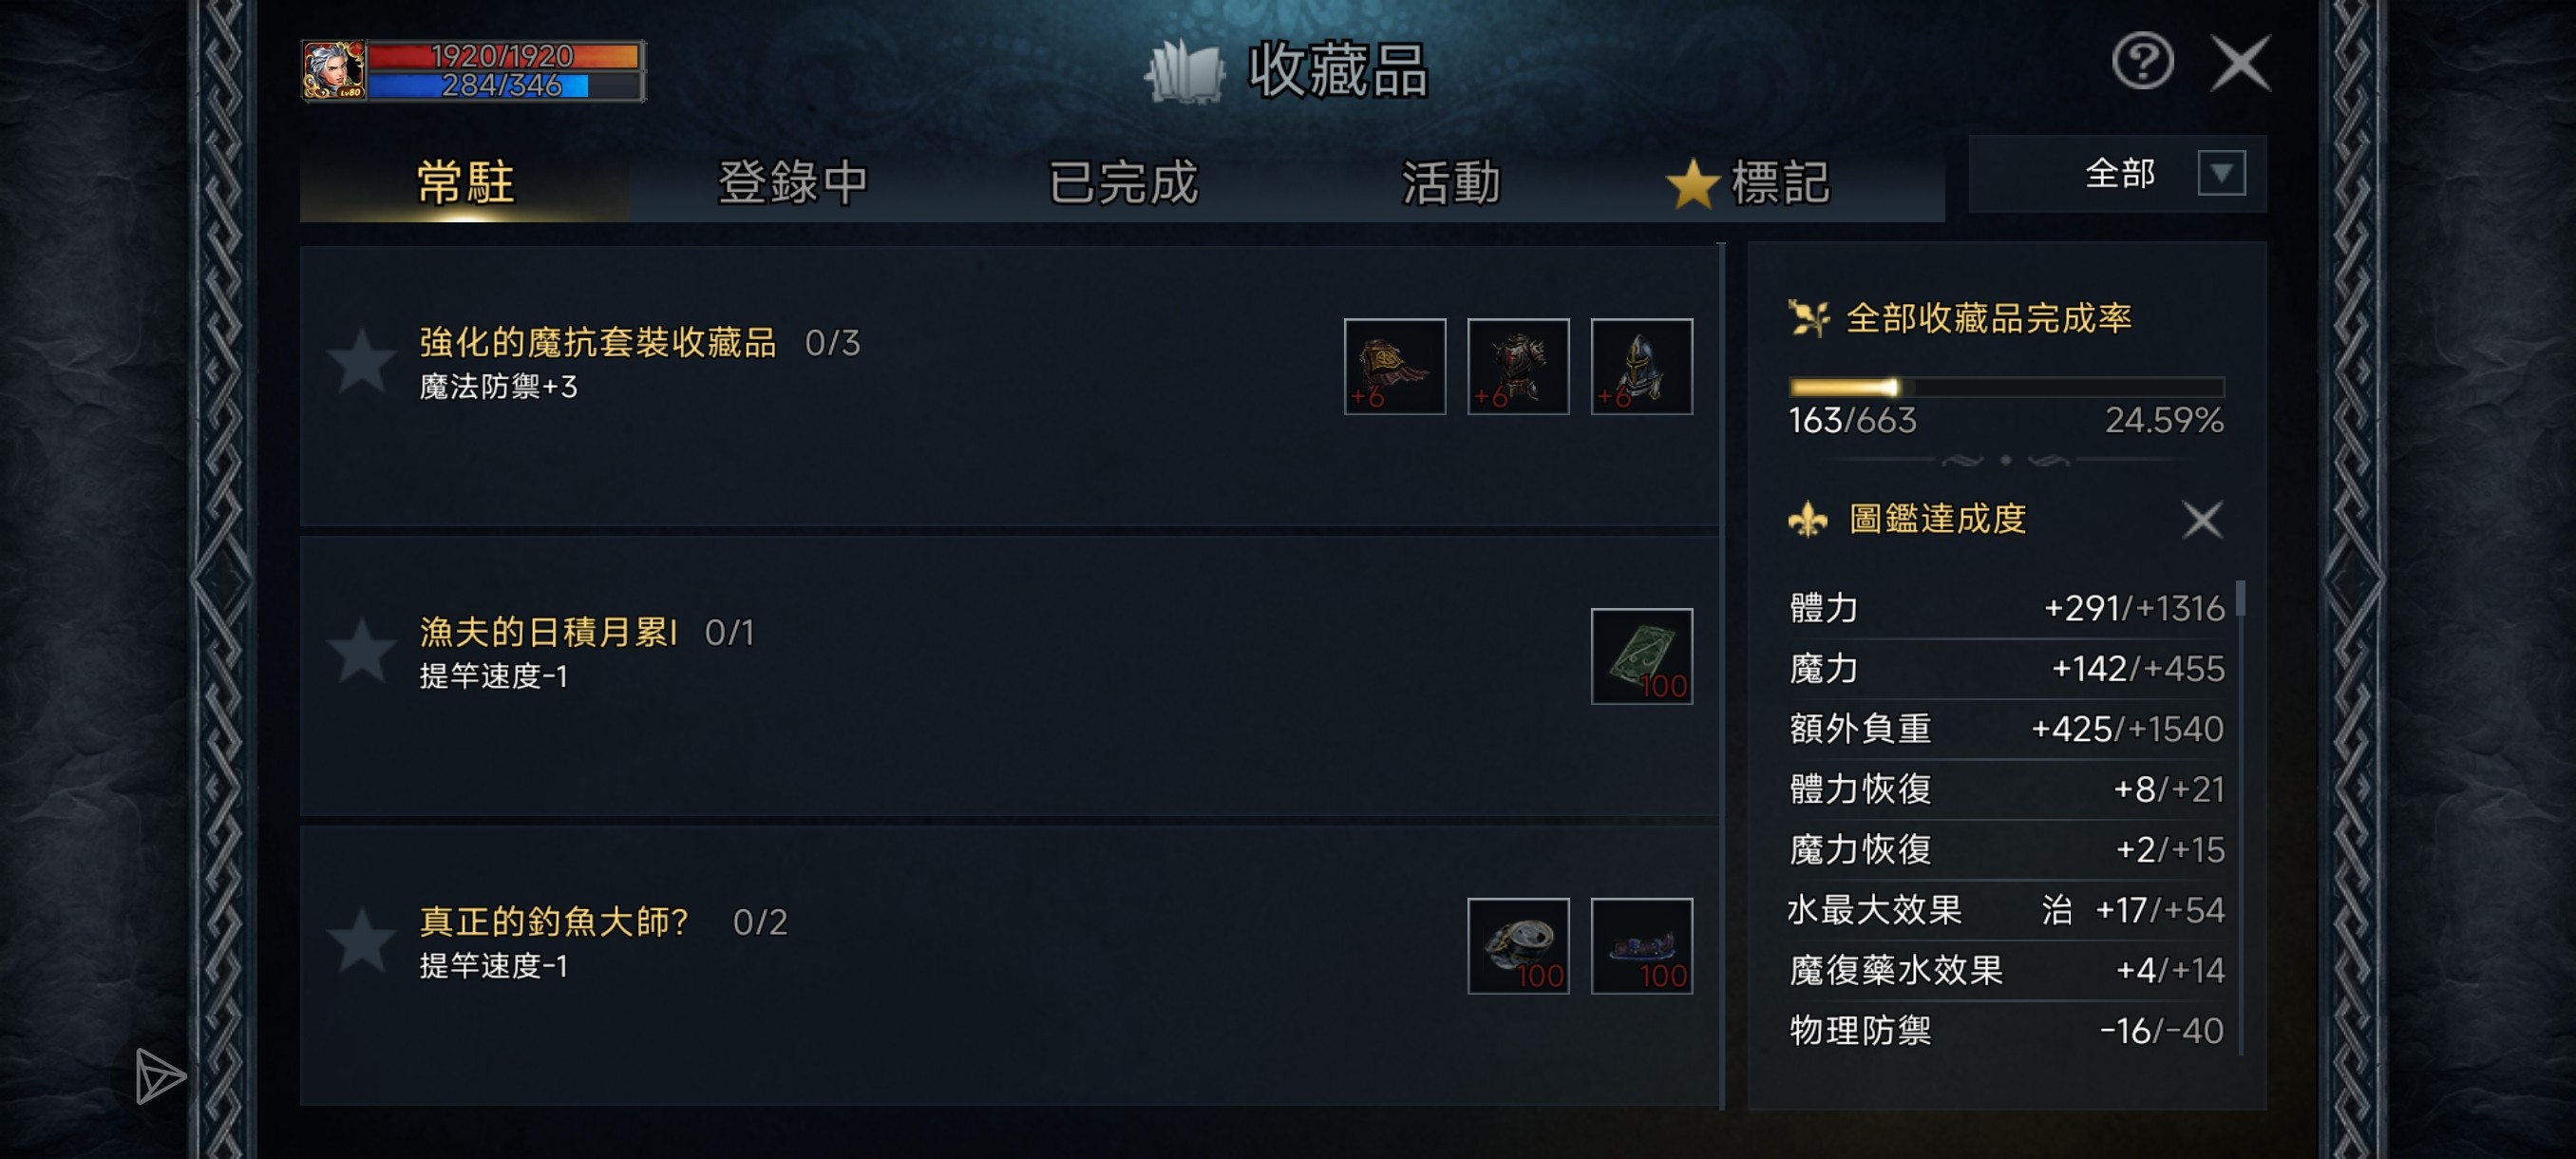Tap the player character portrait

coord(333,70)
